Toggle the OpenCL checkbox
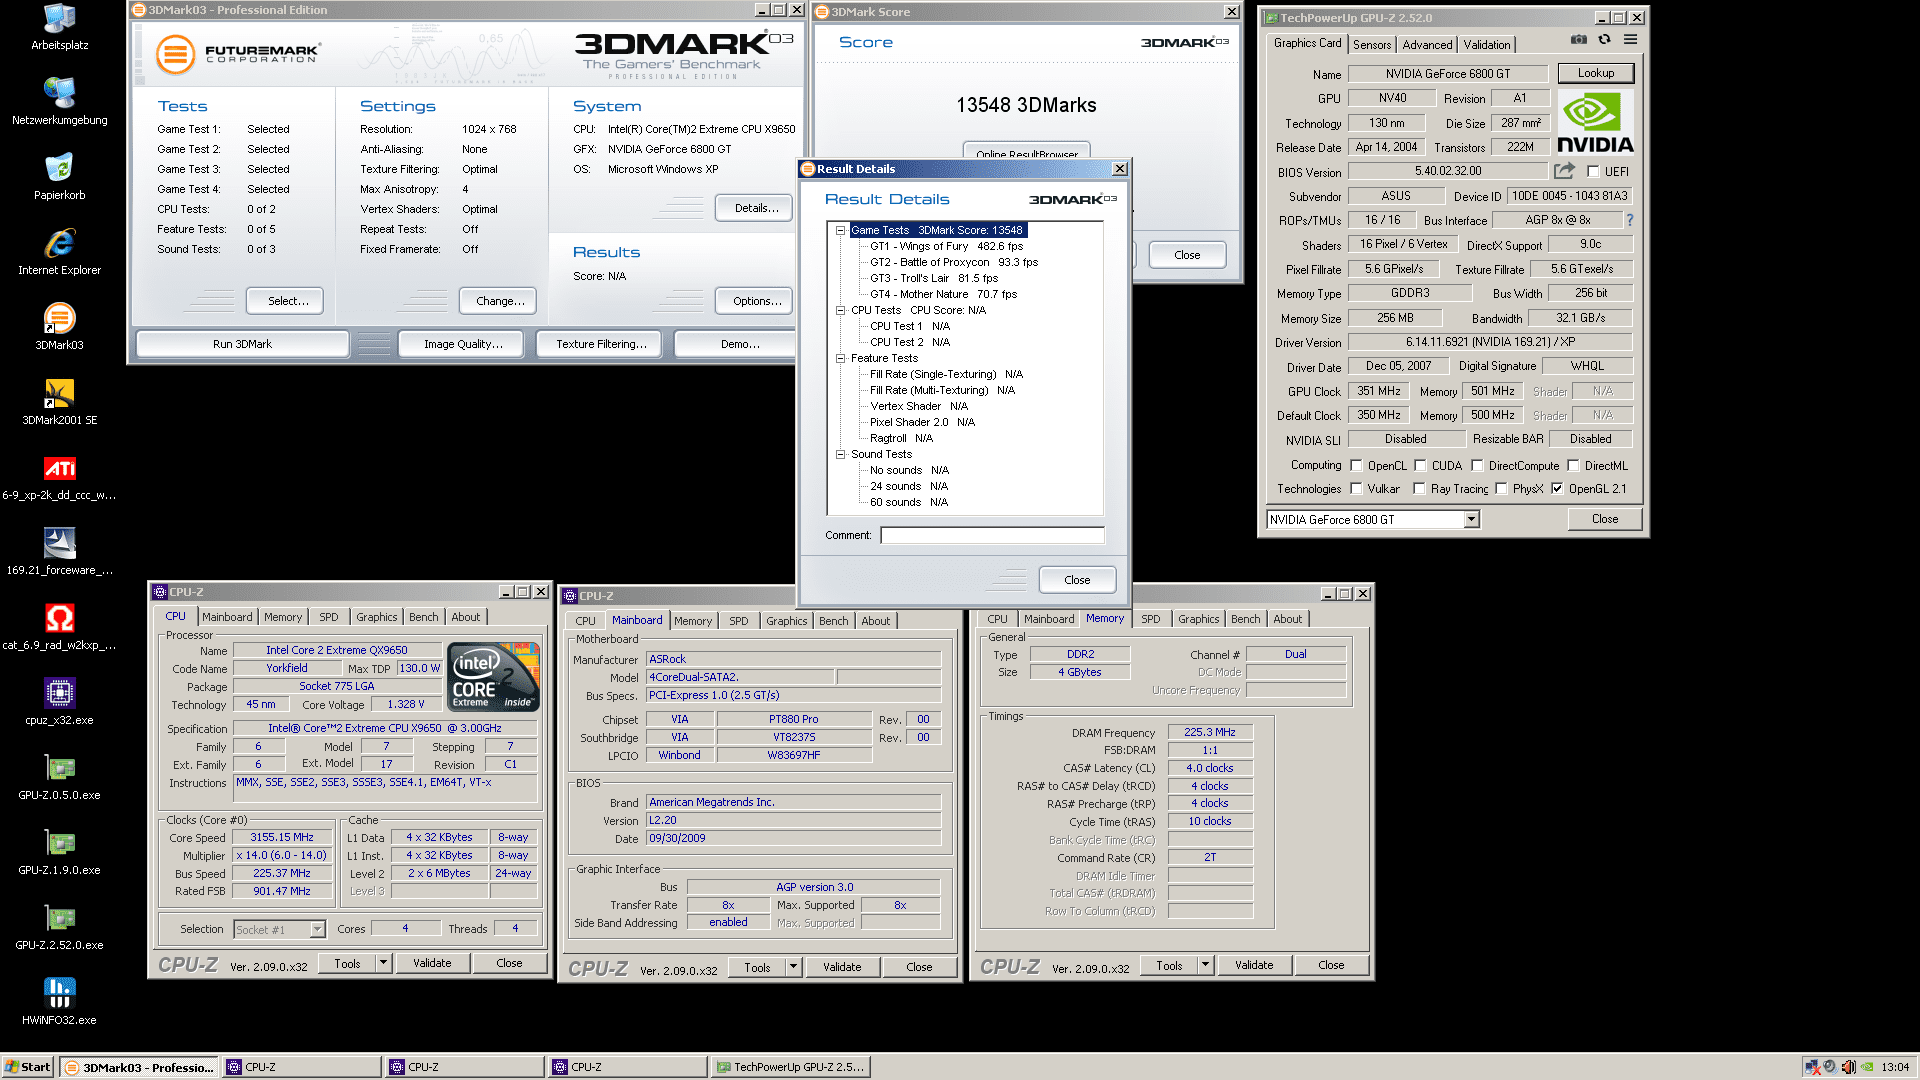 1356,465
